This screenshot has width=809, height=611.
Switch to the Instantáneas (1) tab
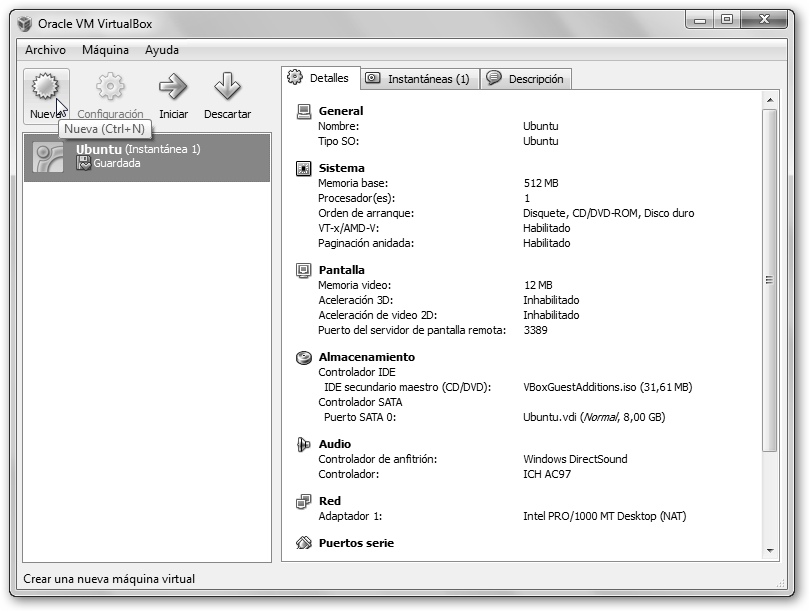pyautogui.click(x=418, y=79)
